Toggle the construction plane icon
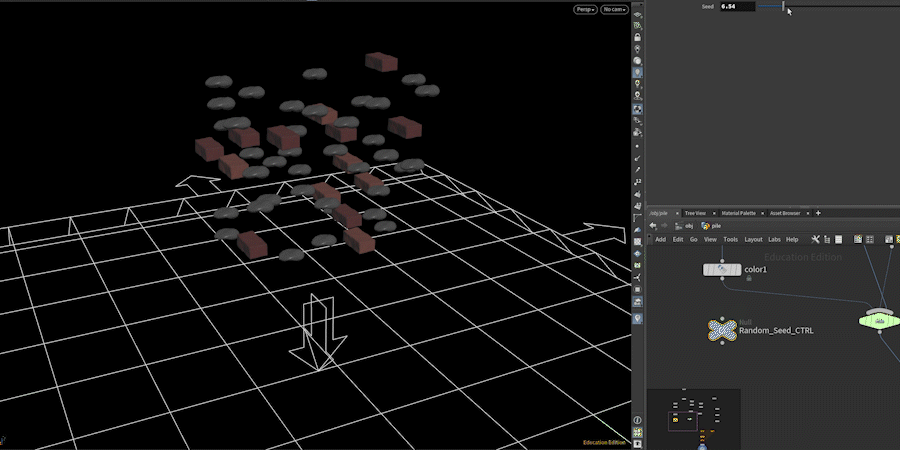The image size is (900, 450). pos(638,26)
